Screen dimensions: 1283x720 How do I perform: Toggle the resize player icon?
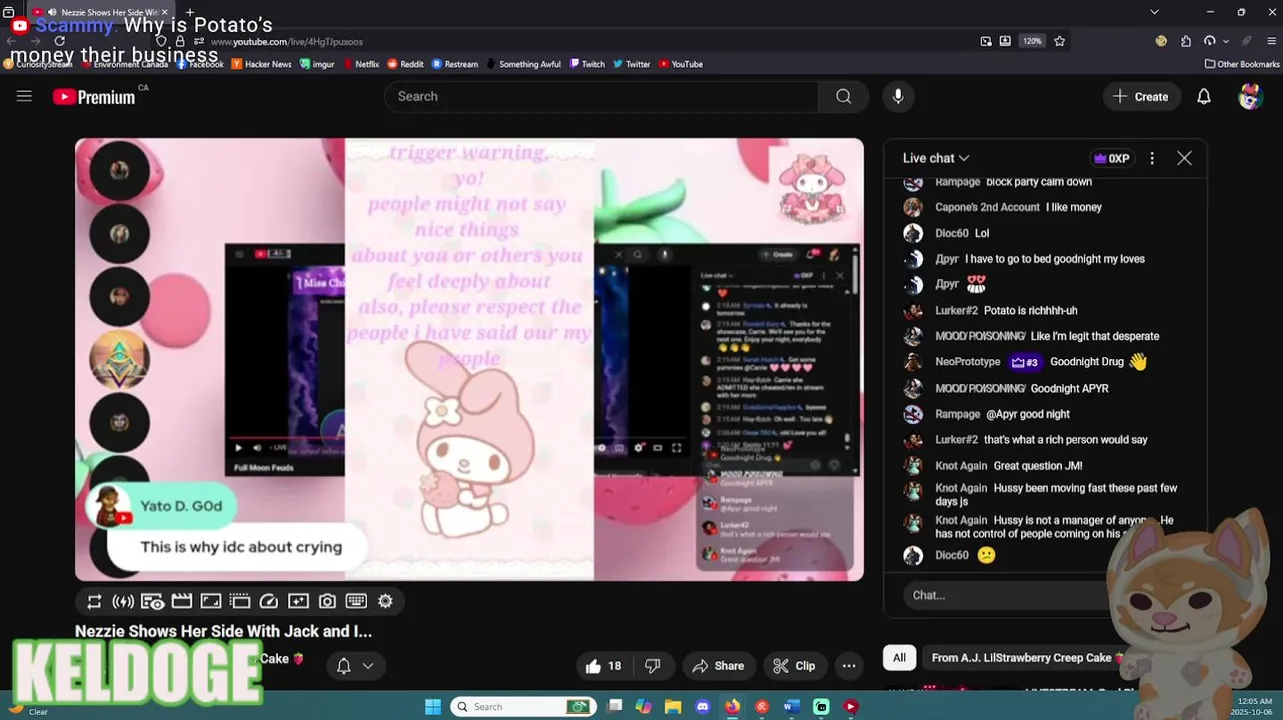(210, 601)
